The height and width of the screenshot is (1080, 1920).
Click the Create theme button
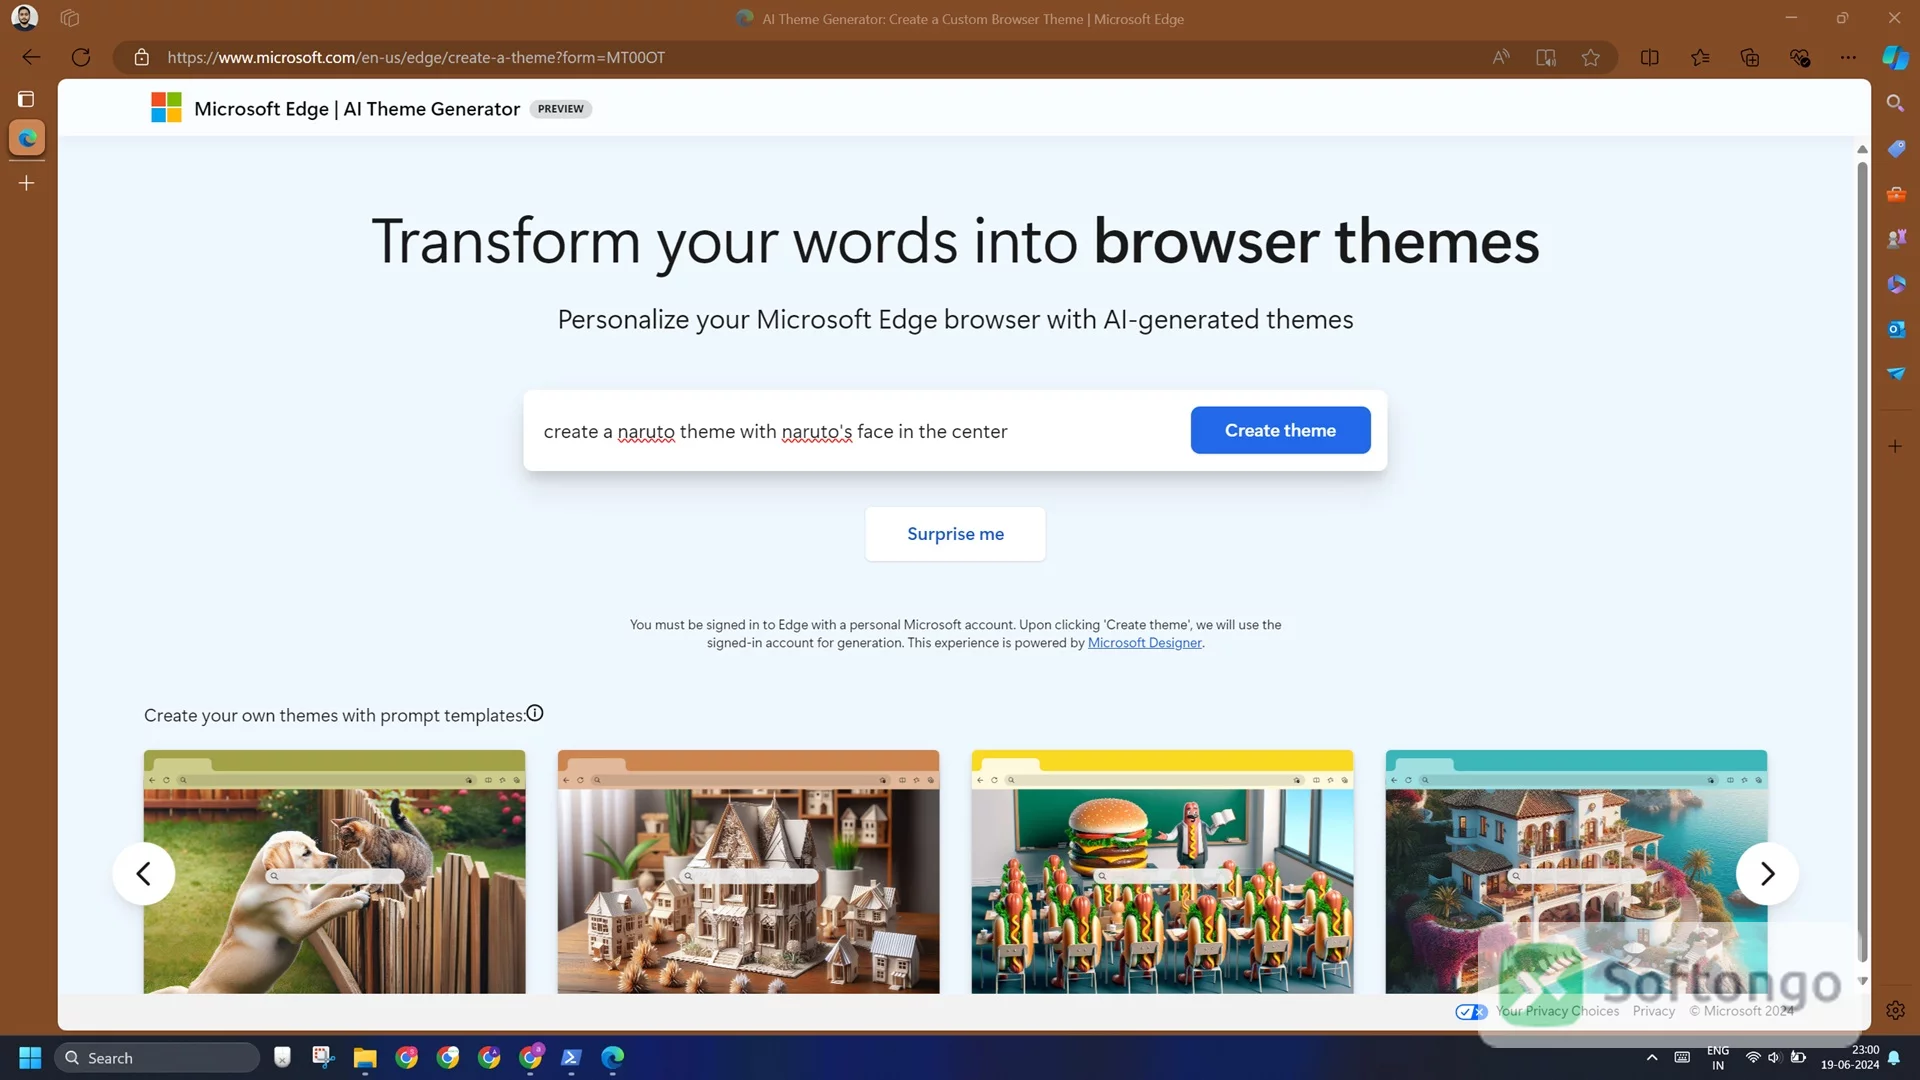pos(1280,430)
